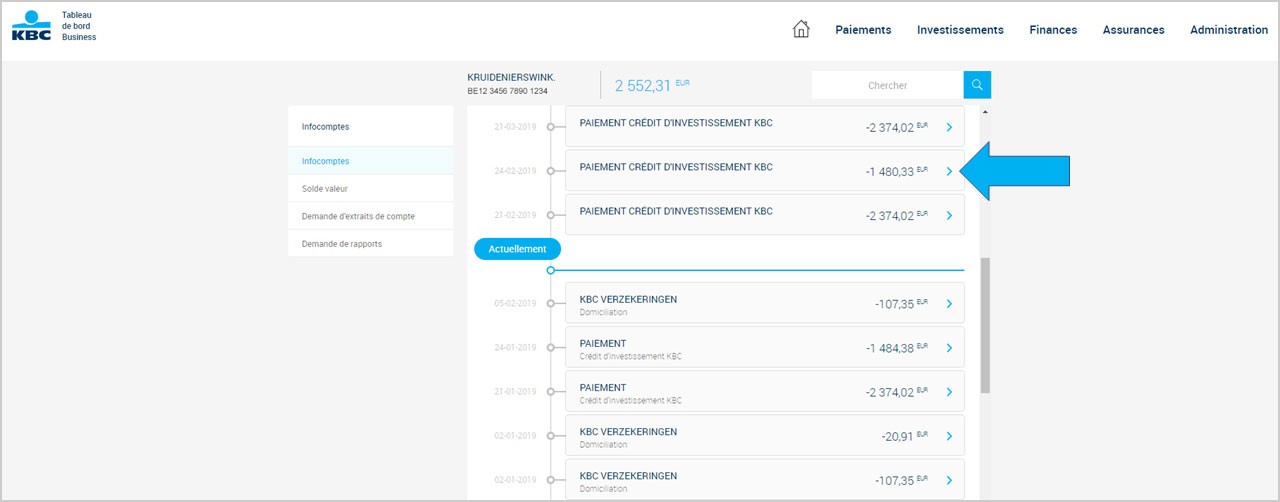Viewport: 1280px width, 502px height.
Task: Click the -2 374,02 EUR amount dated 21-03-2019
Action: 897,128
